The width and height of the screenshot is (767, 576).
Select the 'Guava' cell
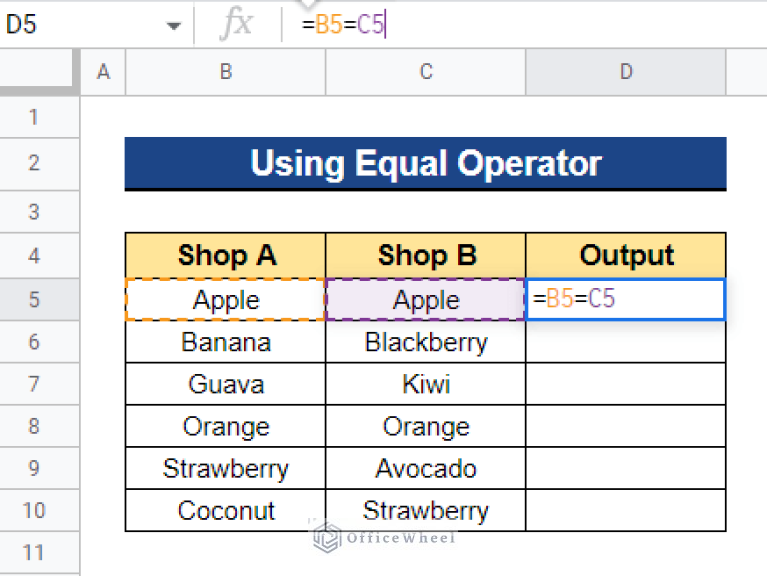pyautogui.click(x=226, y=384)
